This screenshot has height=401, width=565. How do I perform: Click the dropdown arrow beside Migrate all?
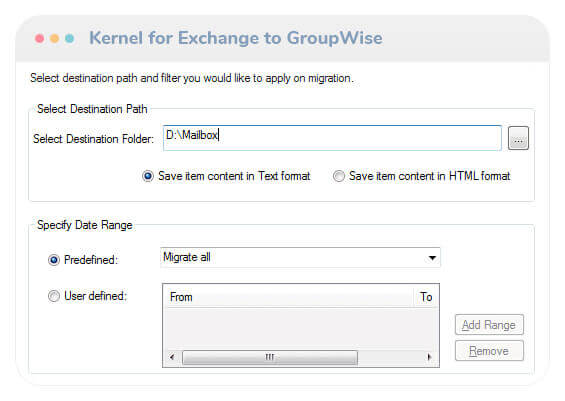[x=432, y=258]
